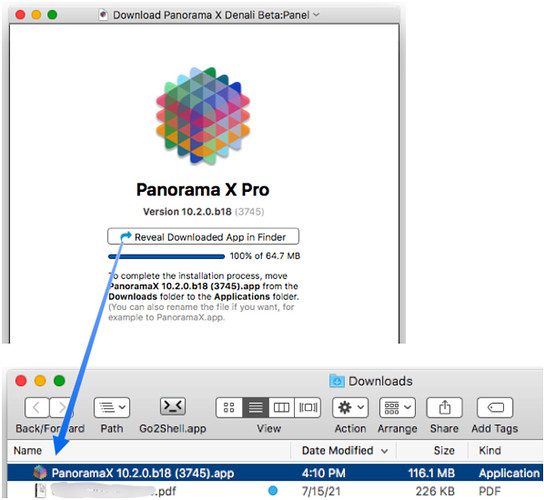The height and width of the screenshot is (500, 544).
Task: Click the 226 KB size cell
Action: pyautogui.click(x=435, y=491)
